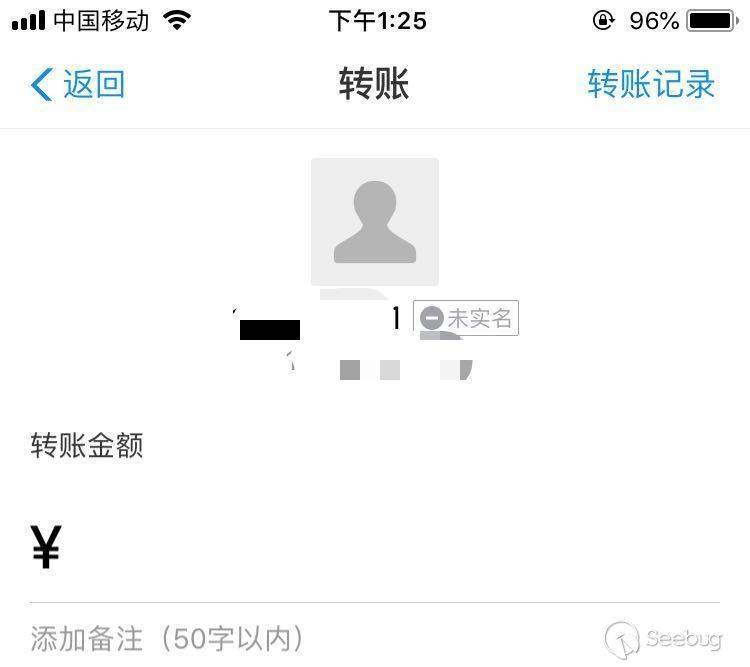
Task: Tap the 下午1:25 clock in status bar
Action: [x=378, y=21]
